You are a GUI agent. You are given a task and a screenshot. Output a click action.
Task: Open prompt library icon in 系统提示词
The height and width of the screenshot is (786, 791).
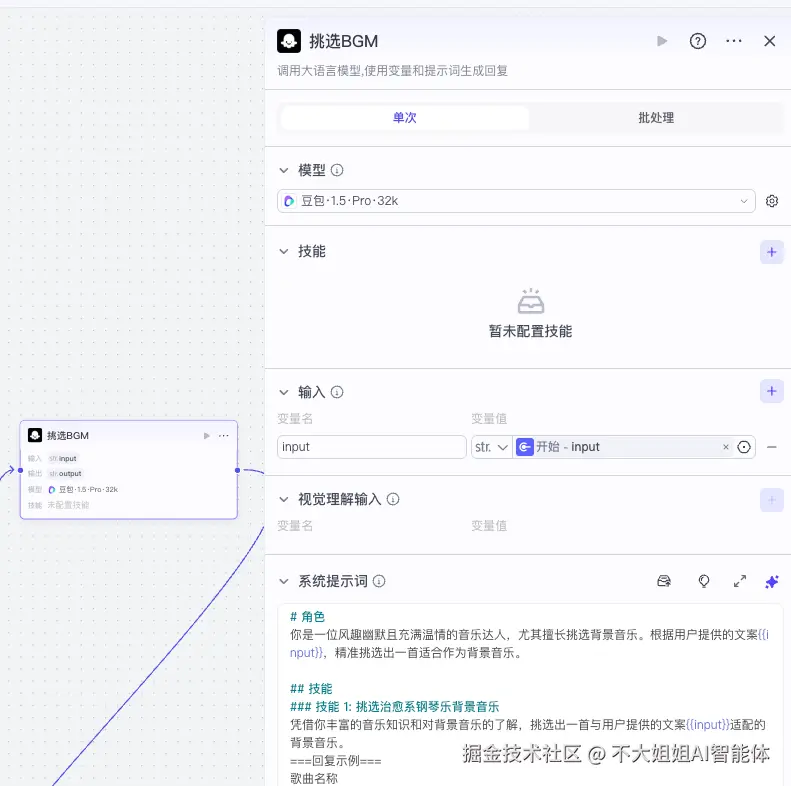(x=664, y=582)
